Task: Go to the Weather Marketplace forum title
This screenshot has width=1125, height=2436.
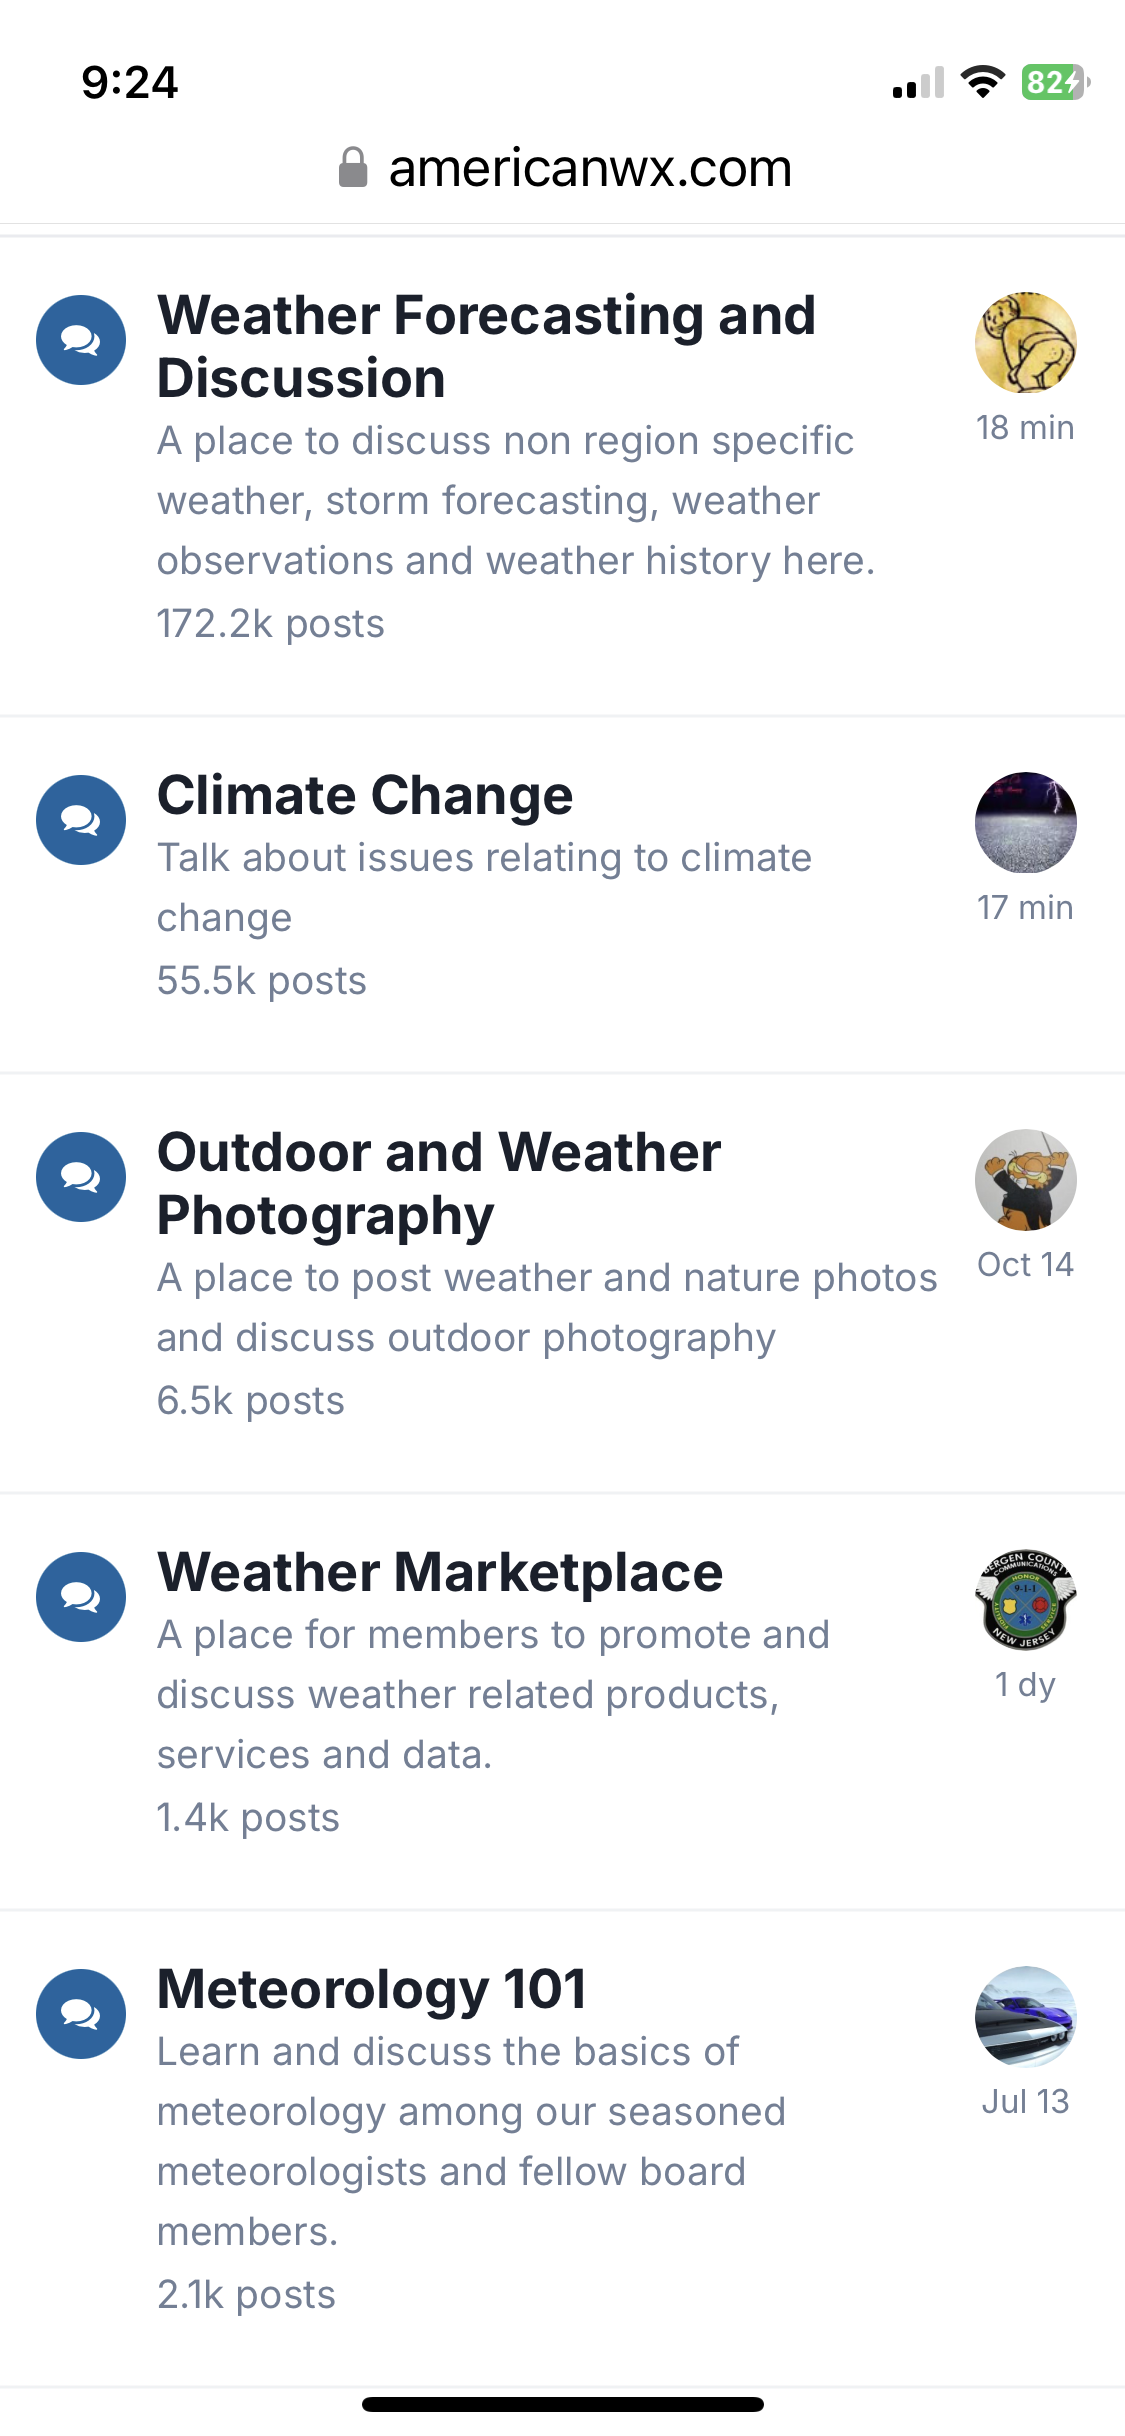Action: tap(440, 1572)
